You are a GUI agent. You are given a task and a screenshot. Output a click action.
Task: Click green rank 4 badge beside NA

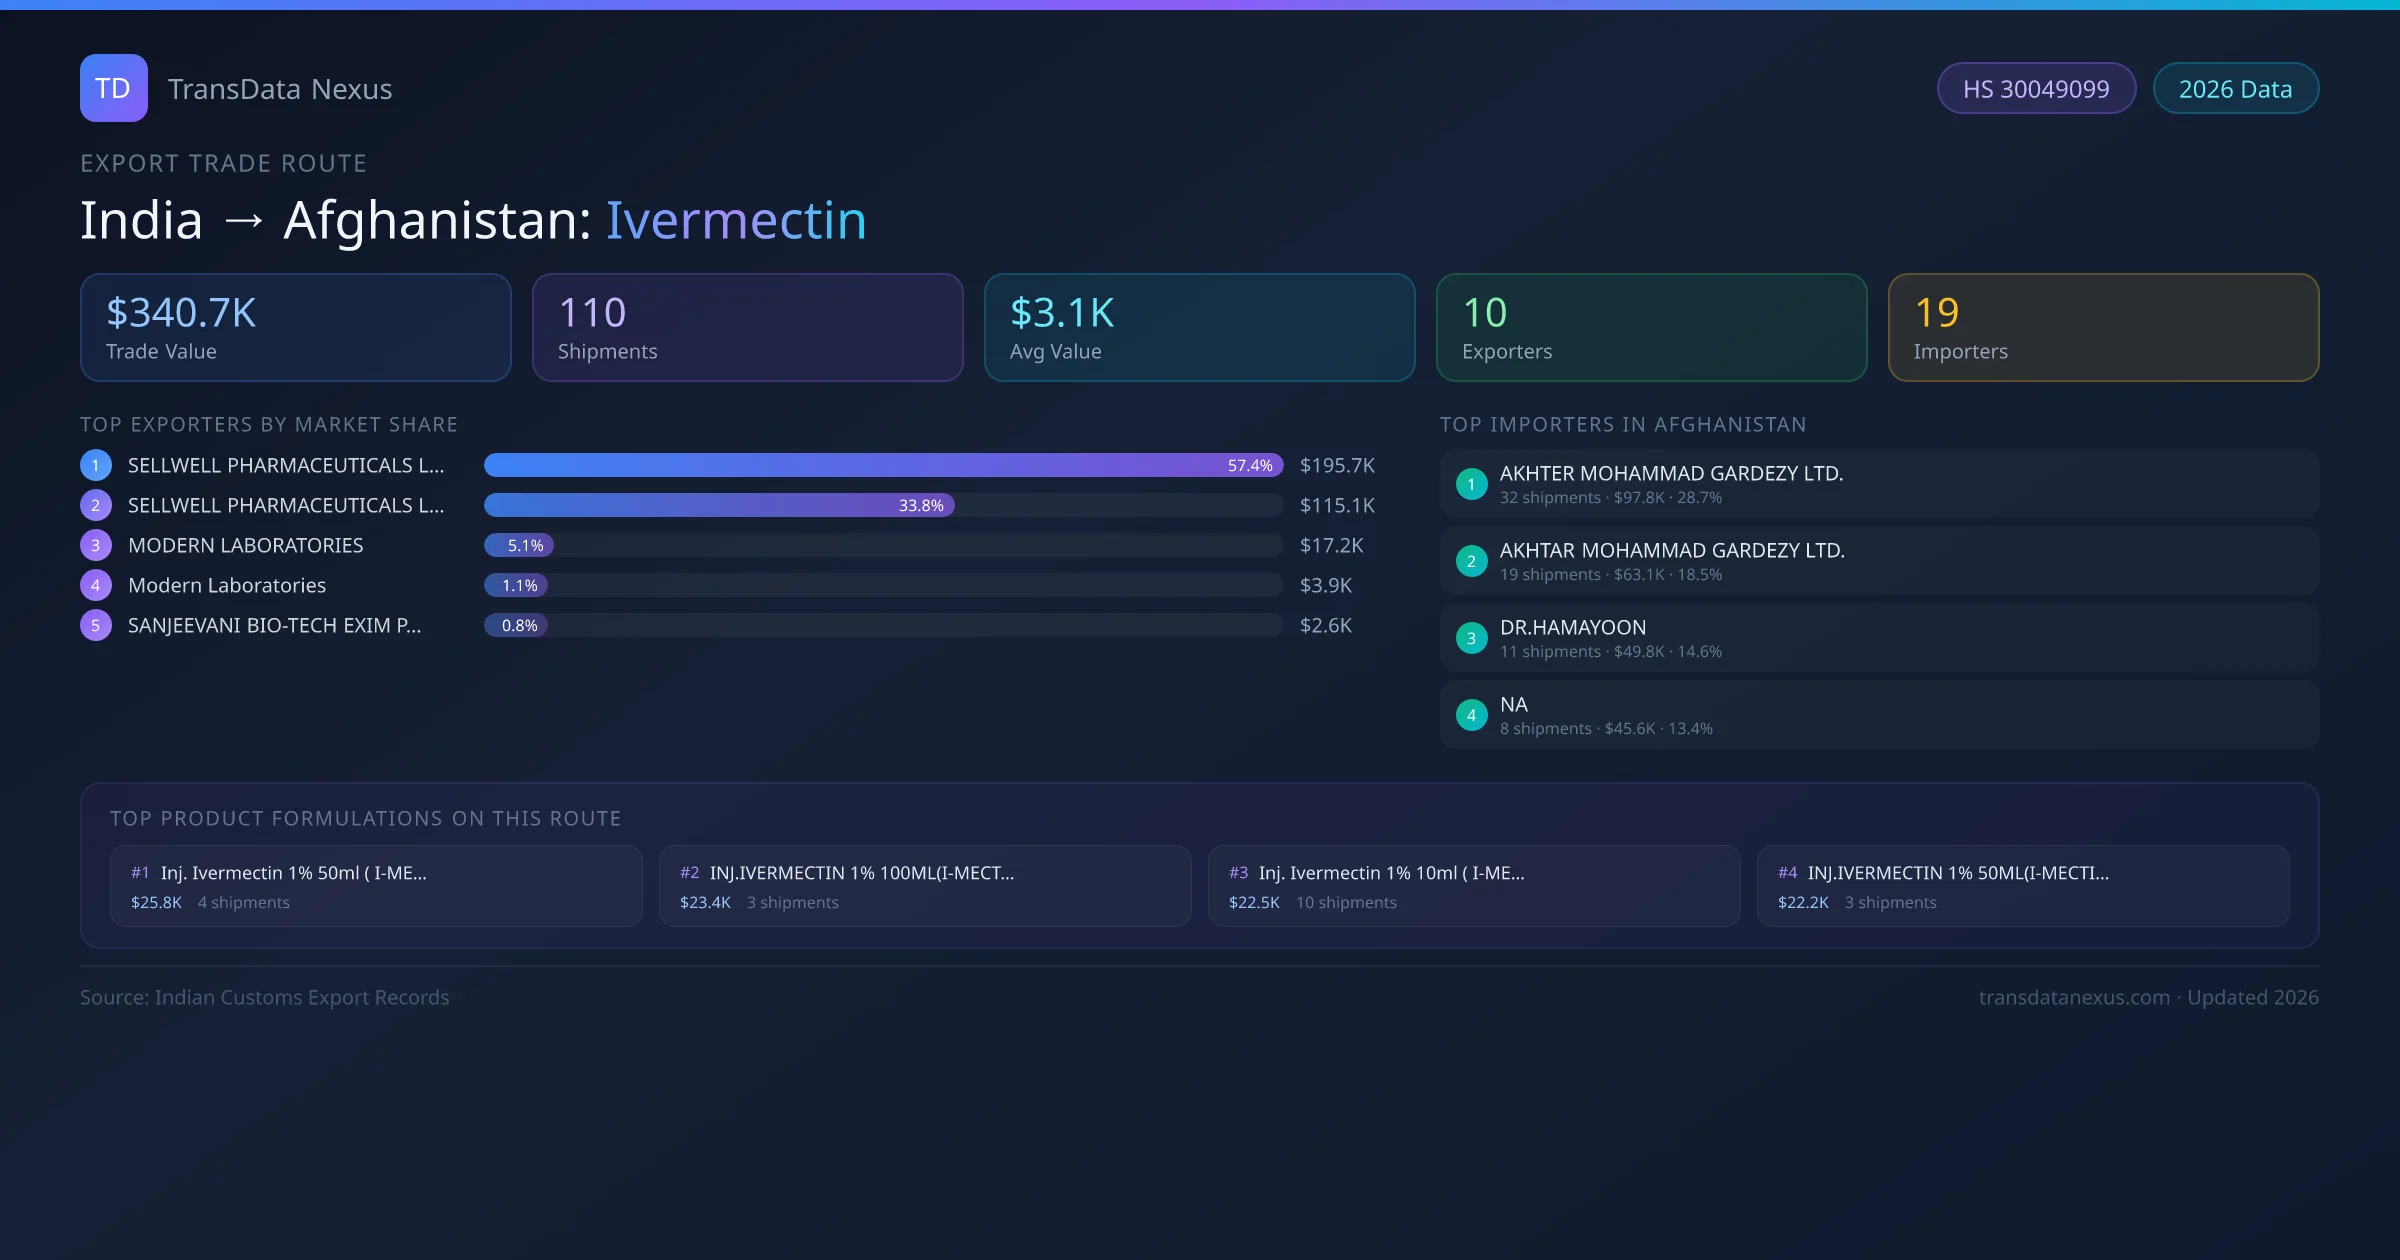pos(1471,715)
